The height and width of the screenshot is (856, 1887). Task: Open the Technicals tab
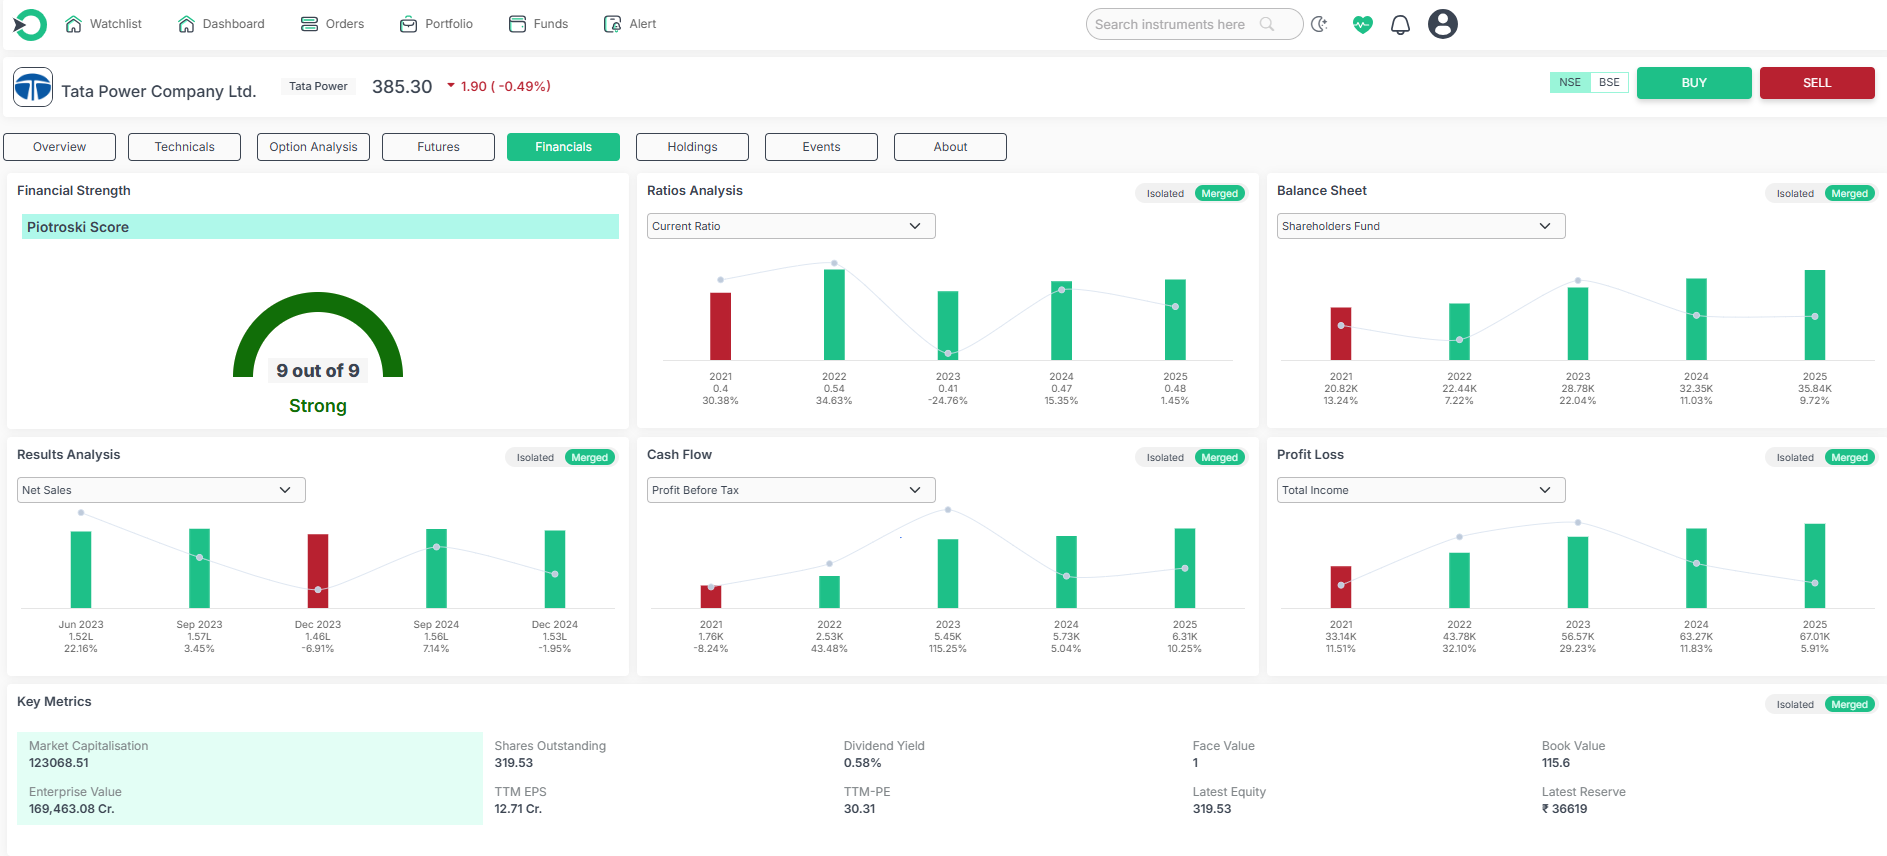[x=185, y=147]
